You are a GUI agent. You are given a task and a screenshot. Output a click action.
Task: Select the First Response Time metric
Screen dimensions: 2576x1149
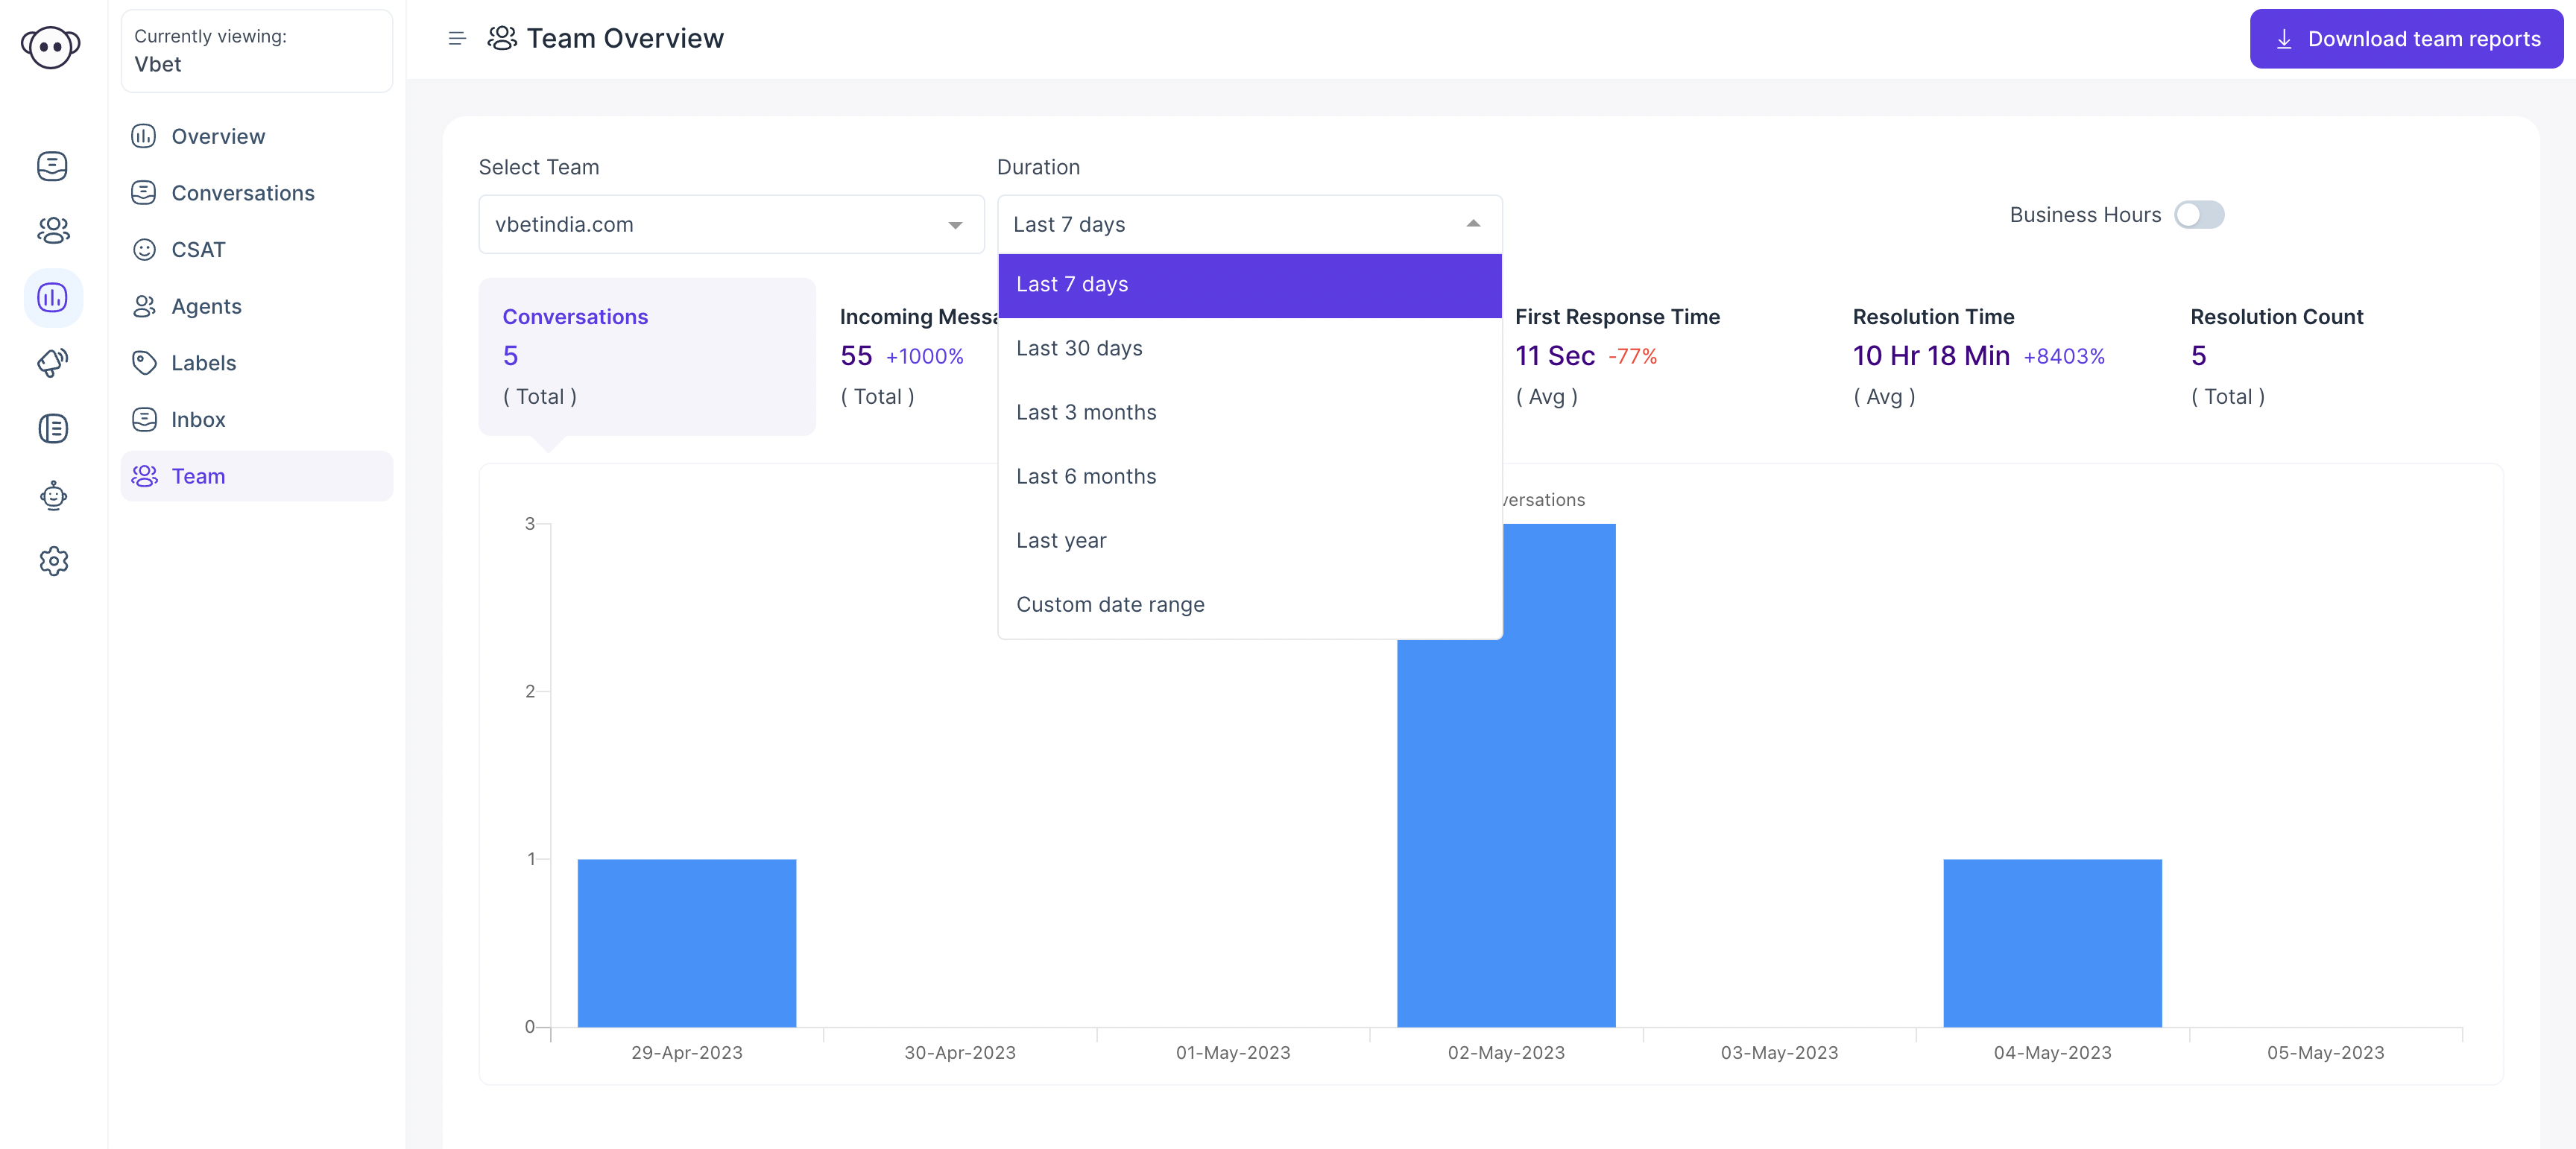(1660, 356)
